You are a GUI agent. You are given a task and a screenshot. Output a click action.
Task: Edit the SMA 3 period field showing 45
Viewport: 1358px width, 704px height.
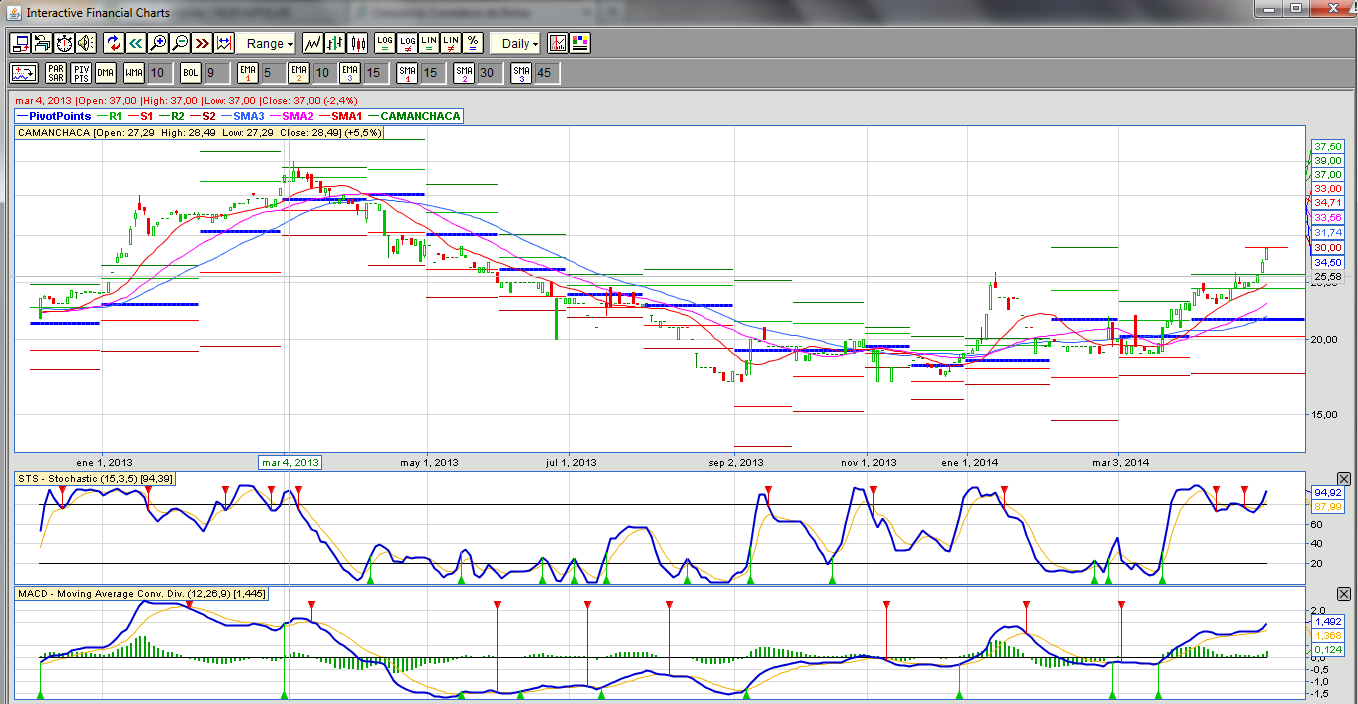pos(546,73)
